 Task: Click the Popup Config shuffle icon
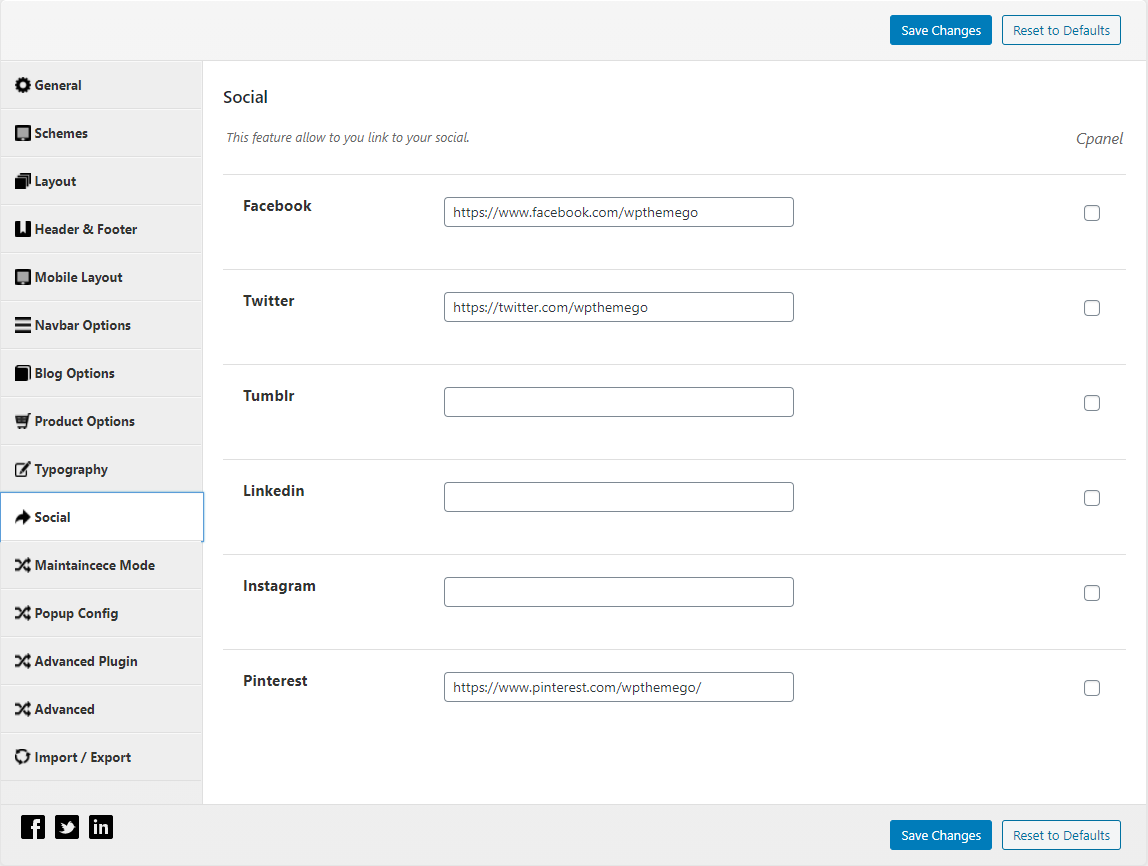[23, 613]
